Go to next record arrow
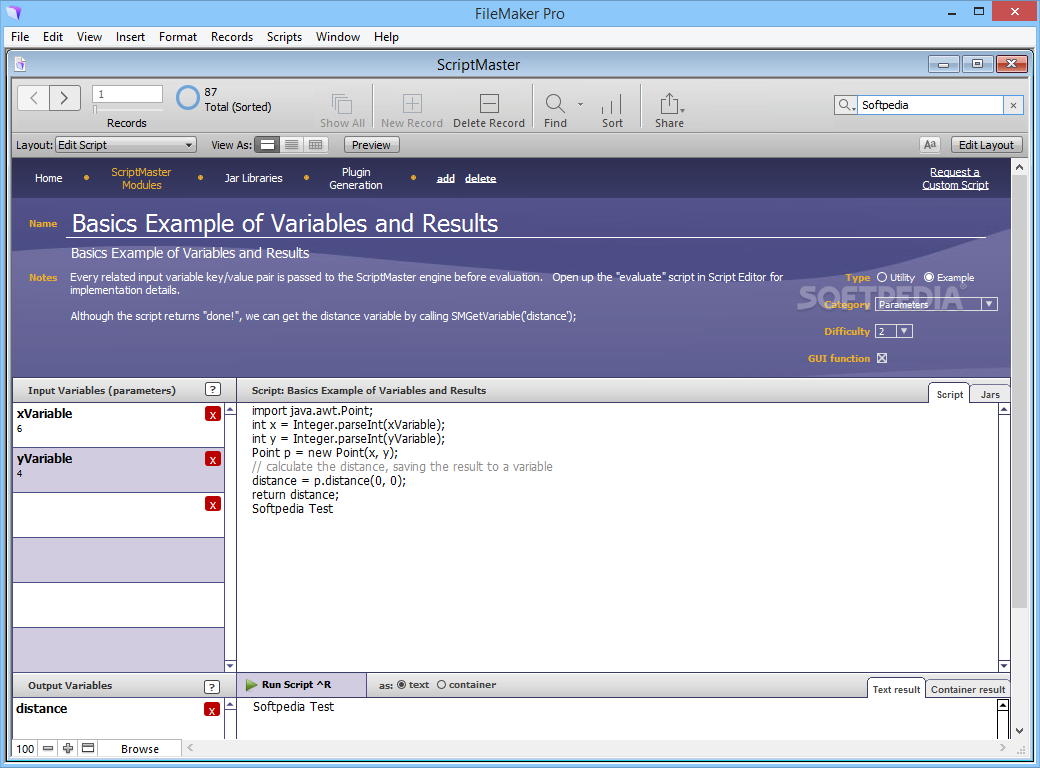The width and height of the screenshot is (1040, 768). point(64,98)
